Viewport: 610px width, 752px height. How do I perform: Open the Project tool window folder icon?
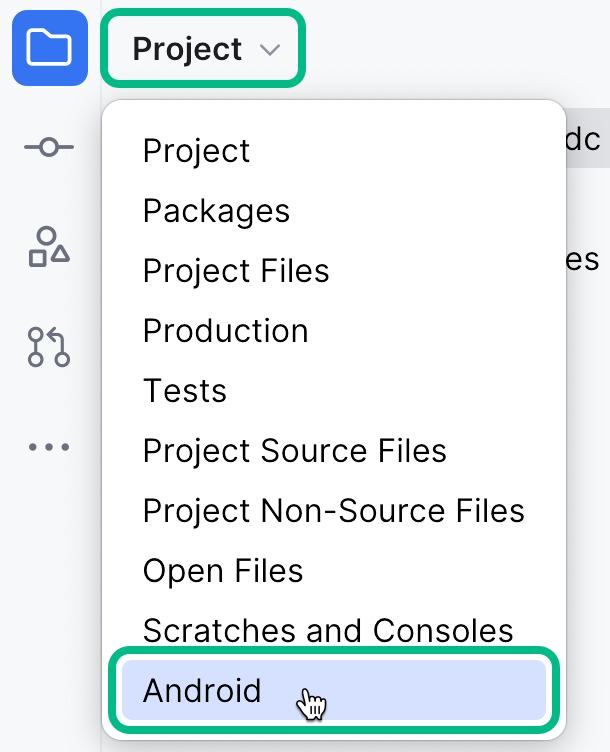pos(49,48)
